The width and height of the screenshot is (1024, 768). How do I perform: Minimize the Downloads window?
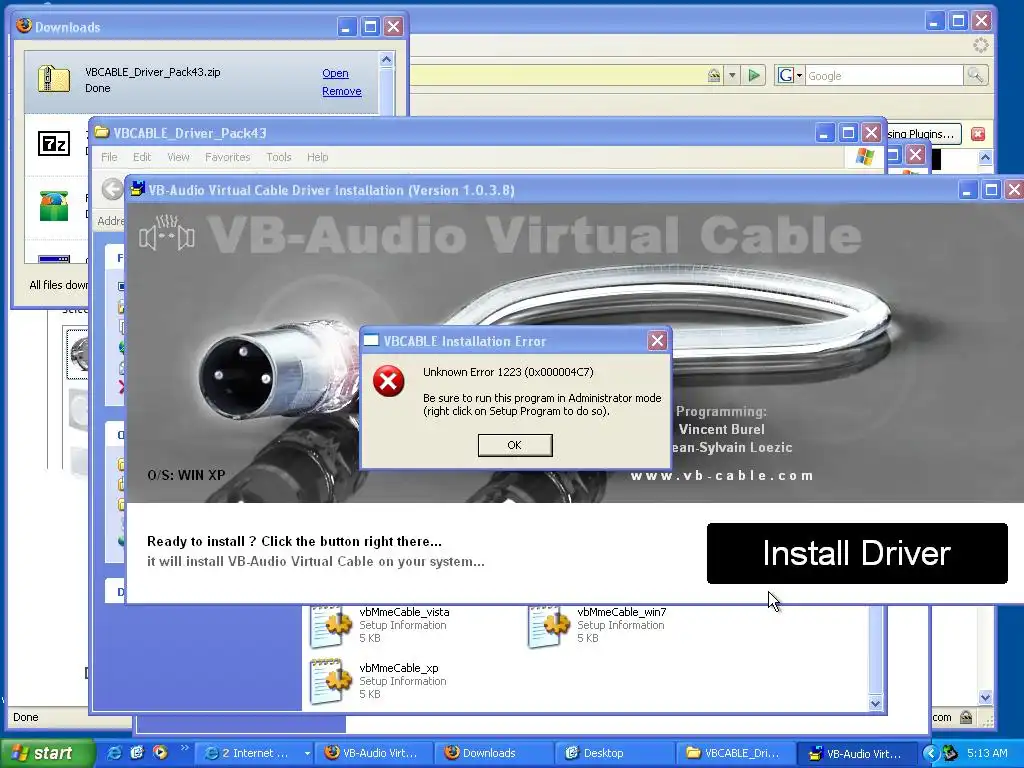point(347,27)
